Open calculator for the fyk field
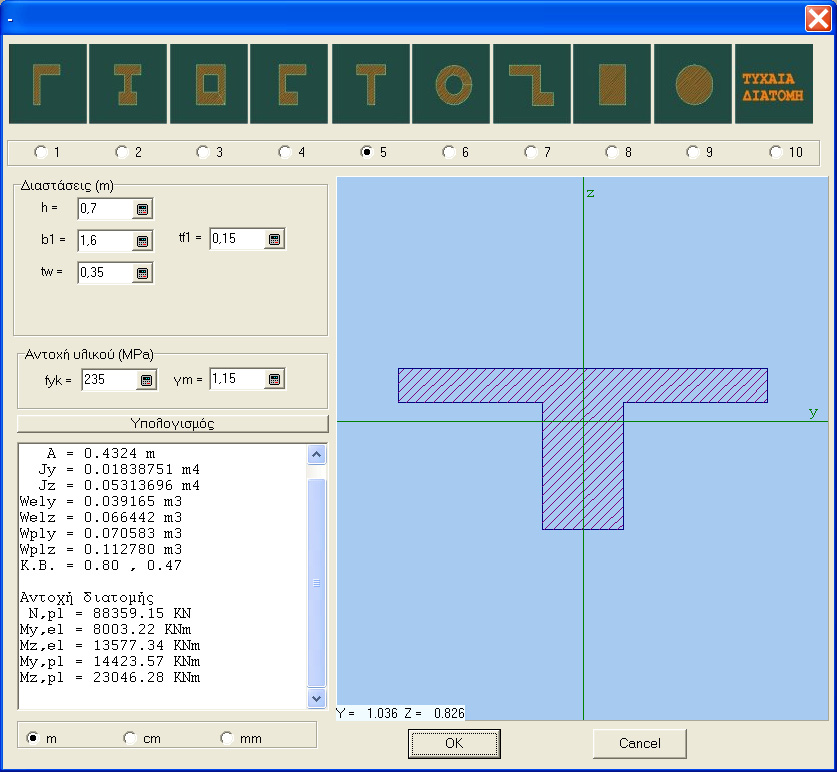This screenshot has width=837, height=772. (146, 380)
